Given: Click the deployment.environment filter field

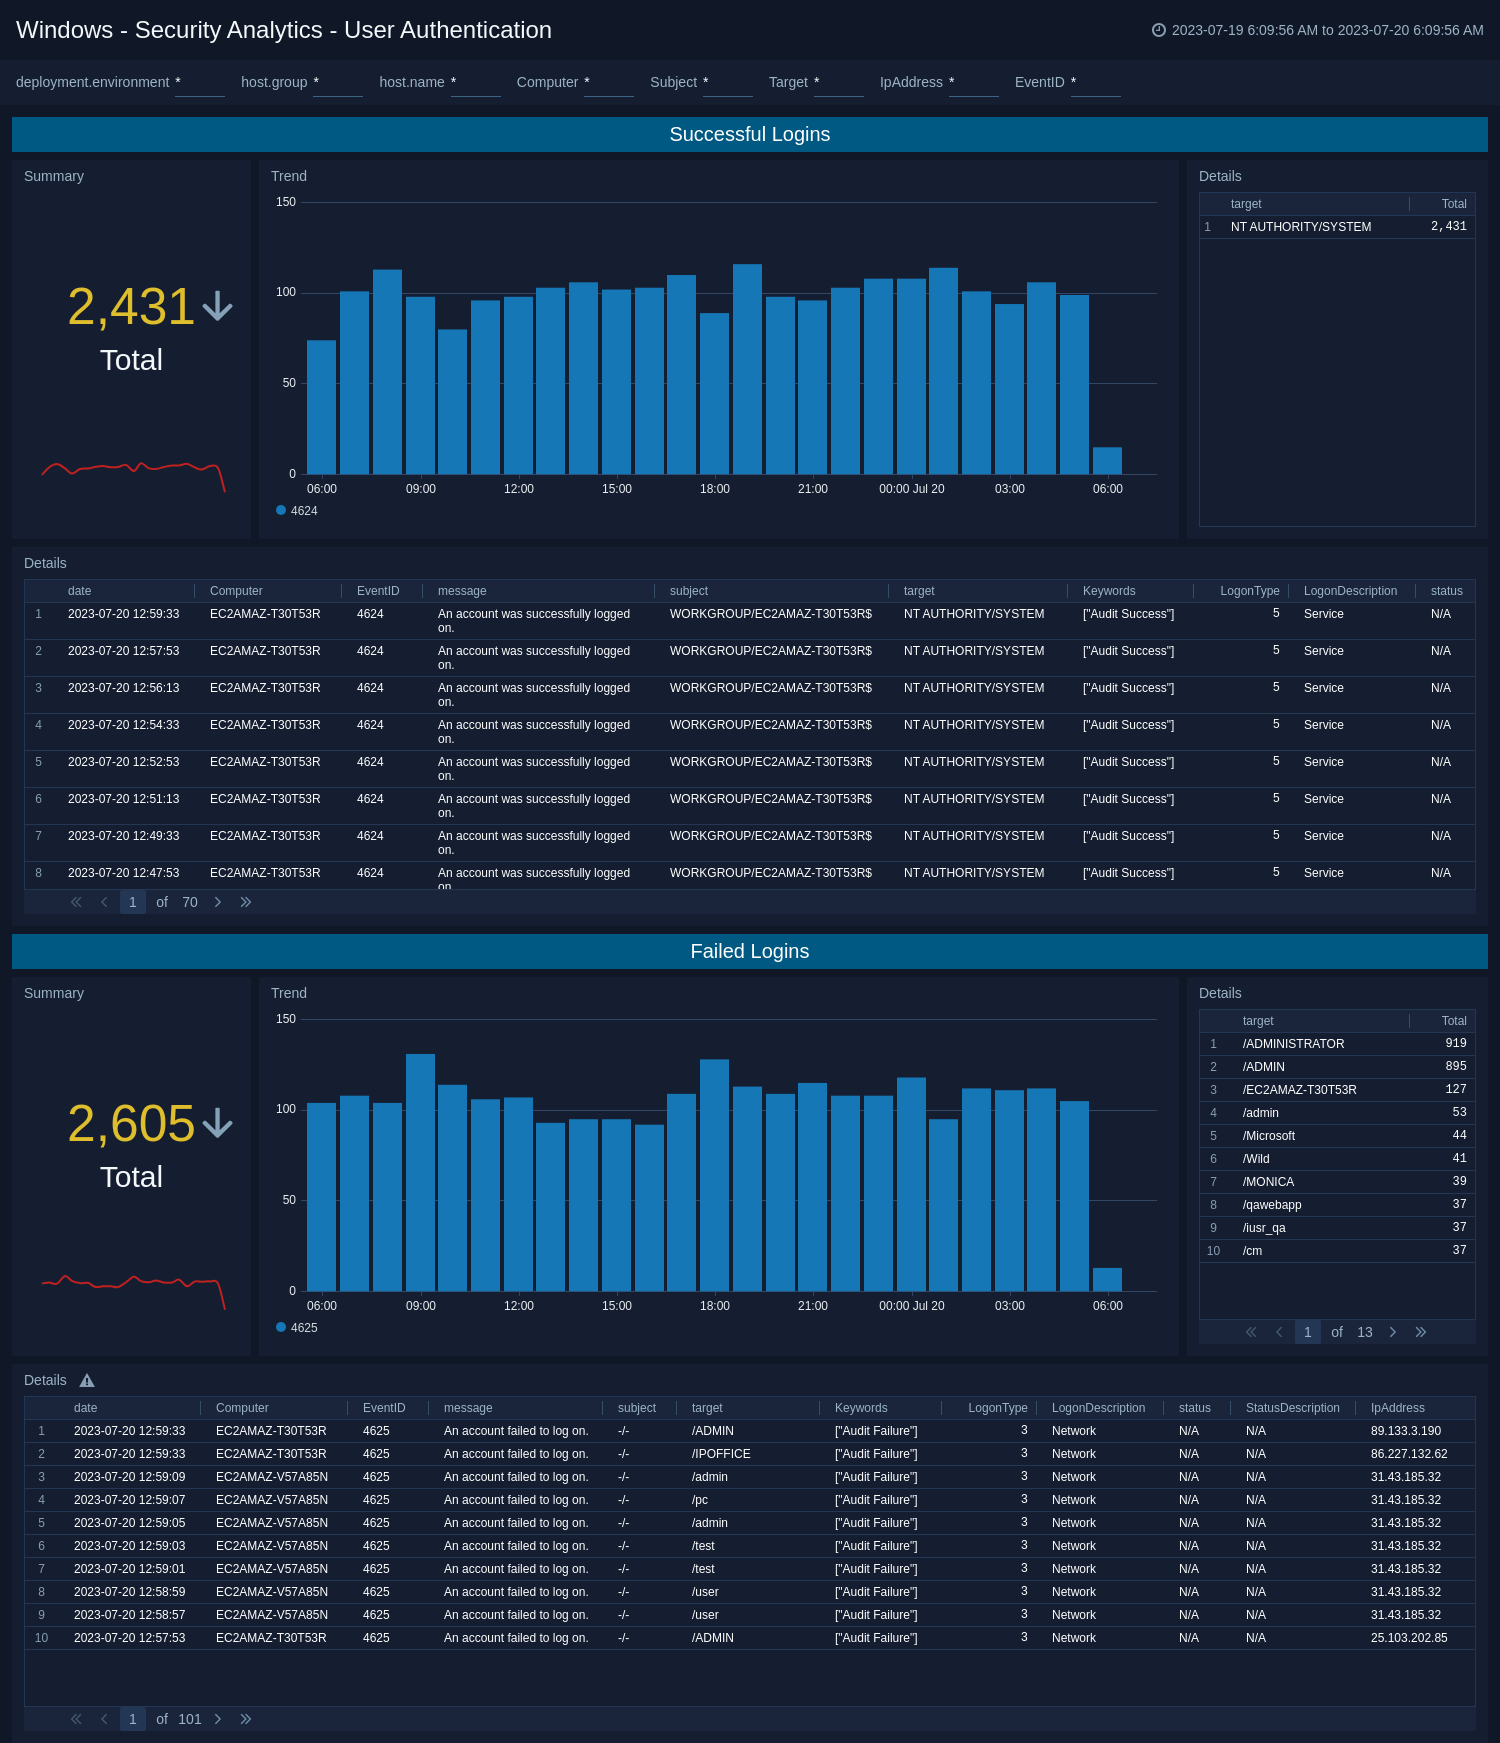Looking at the screenshot, I should 200,83.
